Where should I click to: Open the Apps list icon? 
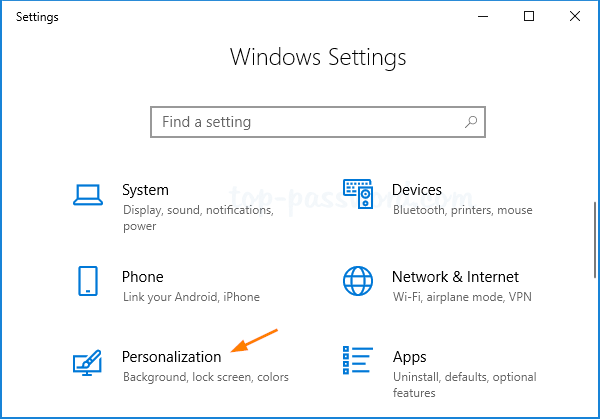pos(358,361)
